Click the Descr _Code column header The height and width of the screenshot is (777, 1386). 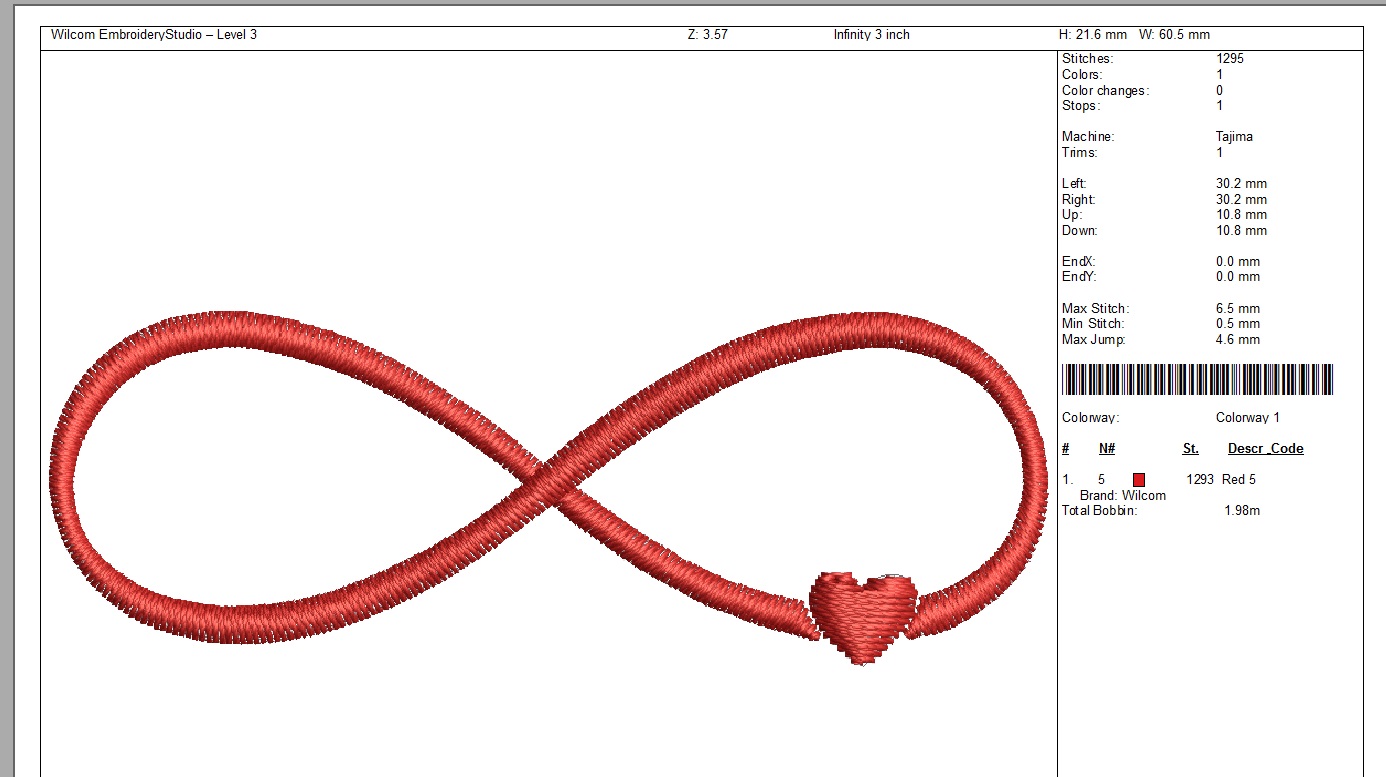tap(1265, 449)
